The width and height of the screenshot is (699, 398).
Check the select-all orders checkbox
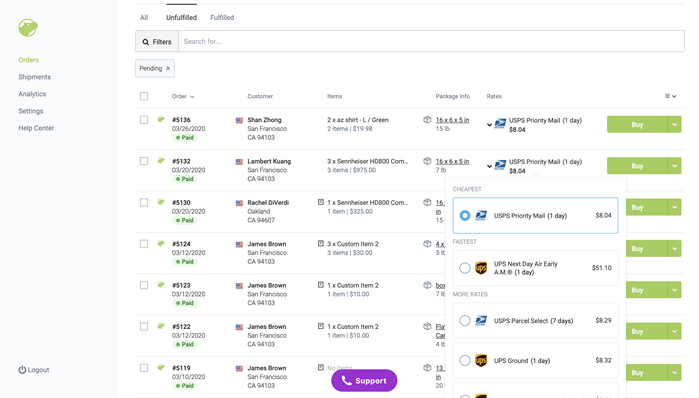(x=144, y=96)
